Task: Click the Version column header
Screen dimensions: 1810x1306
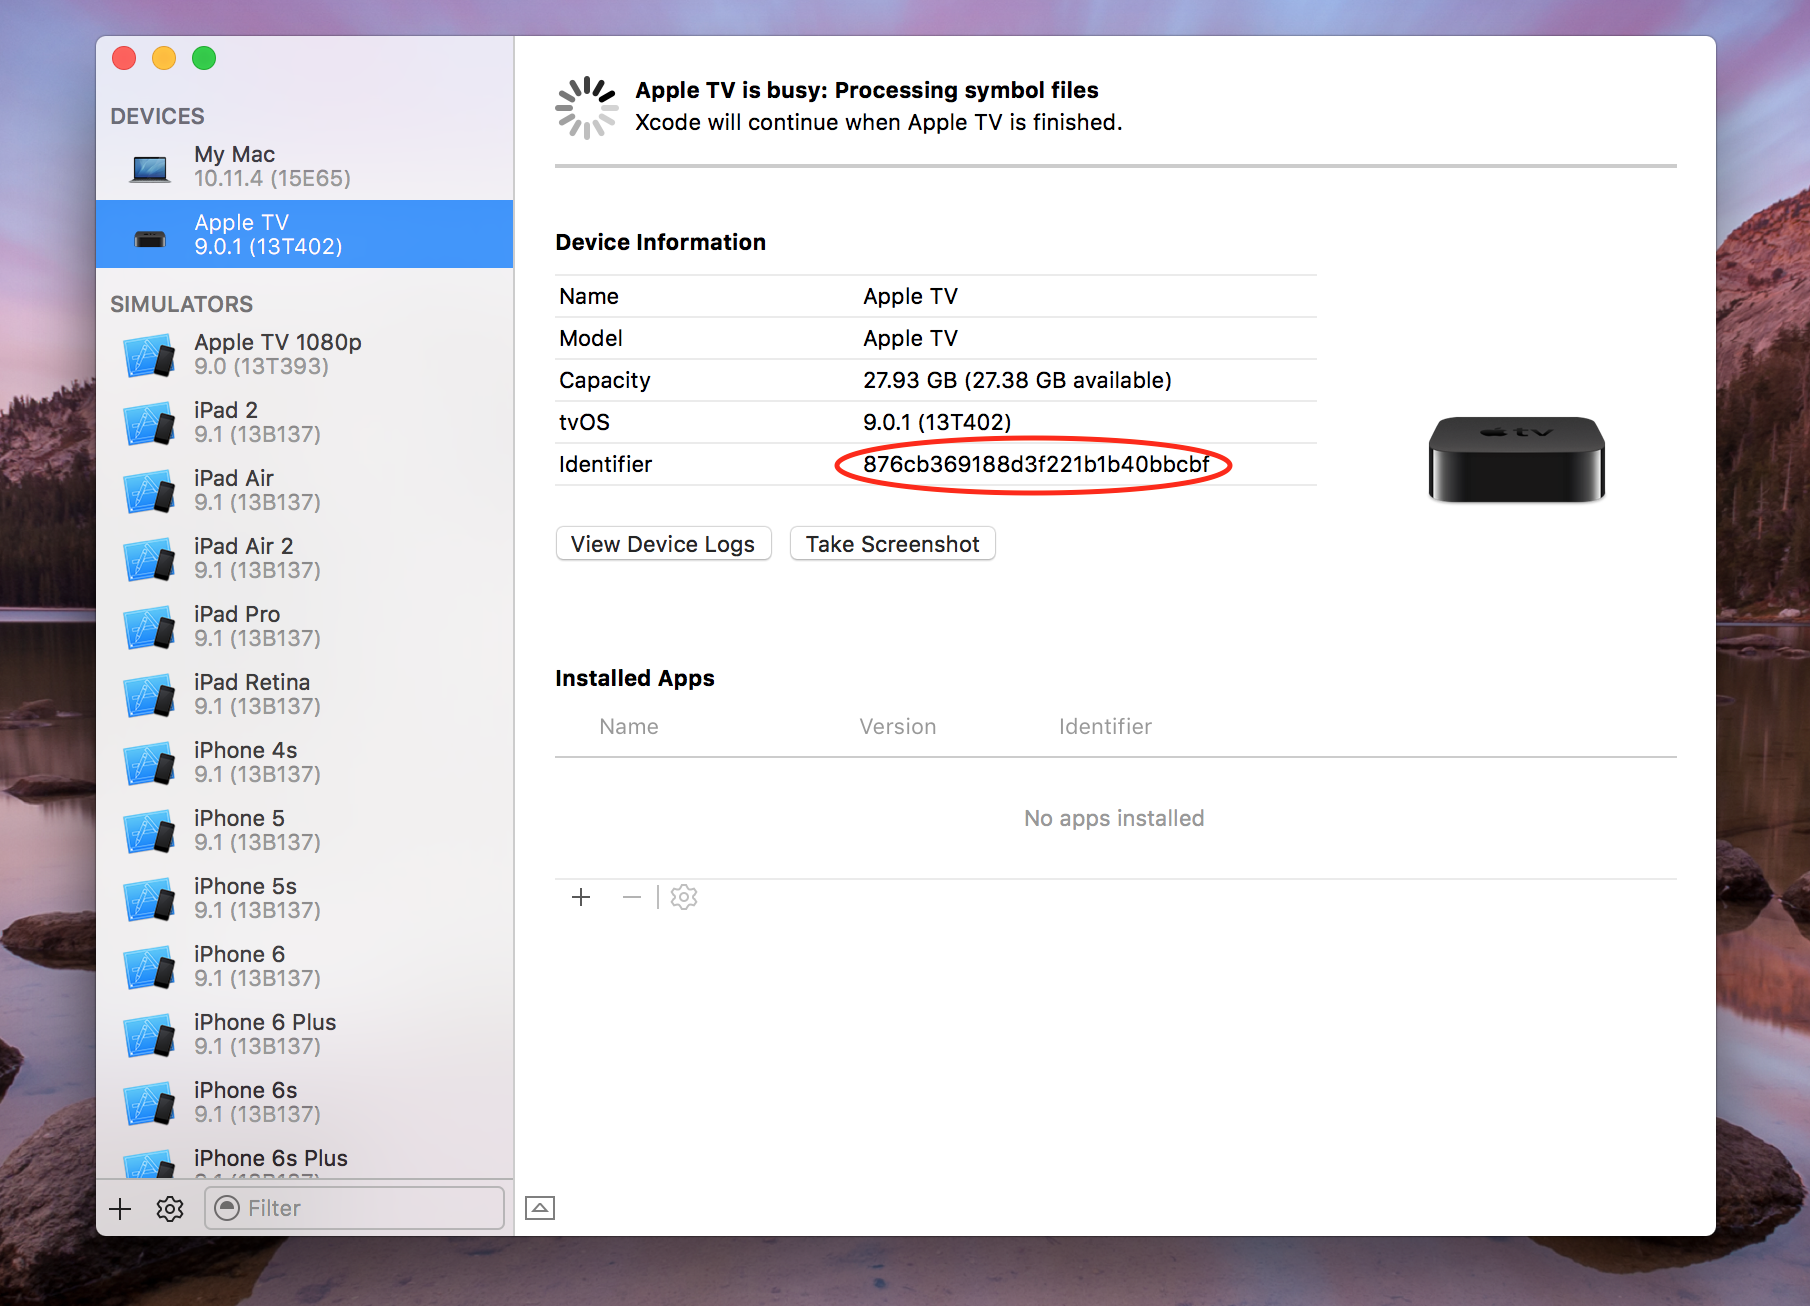Action: 898,727
